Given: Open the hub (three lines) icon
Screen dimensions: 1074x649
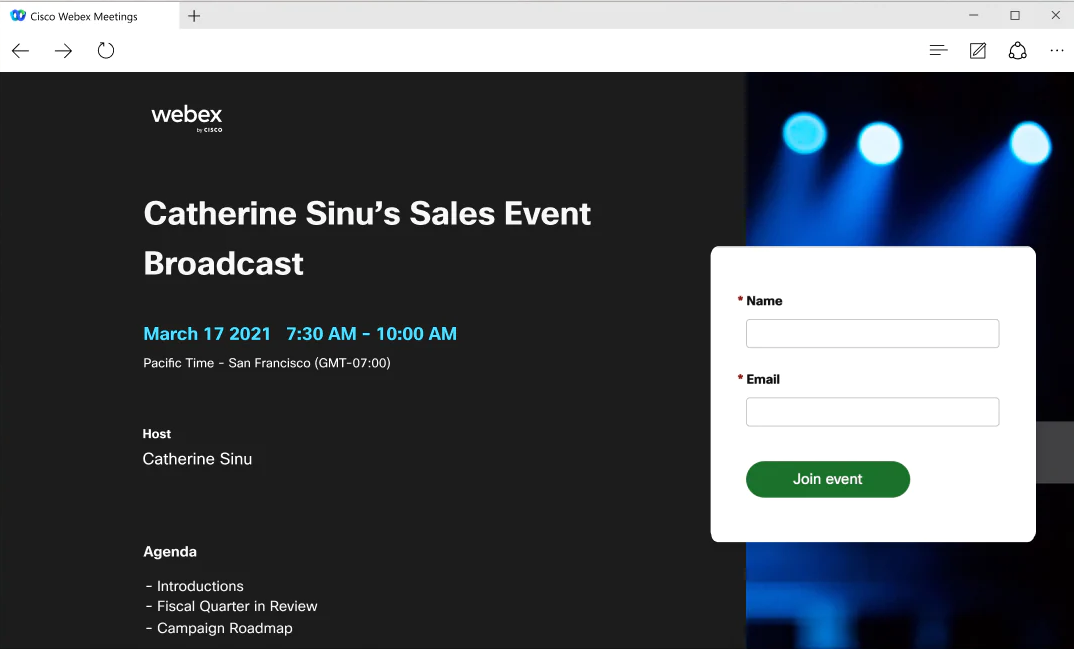Looking at the screenshot, I should tap(938, 51).
